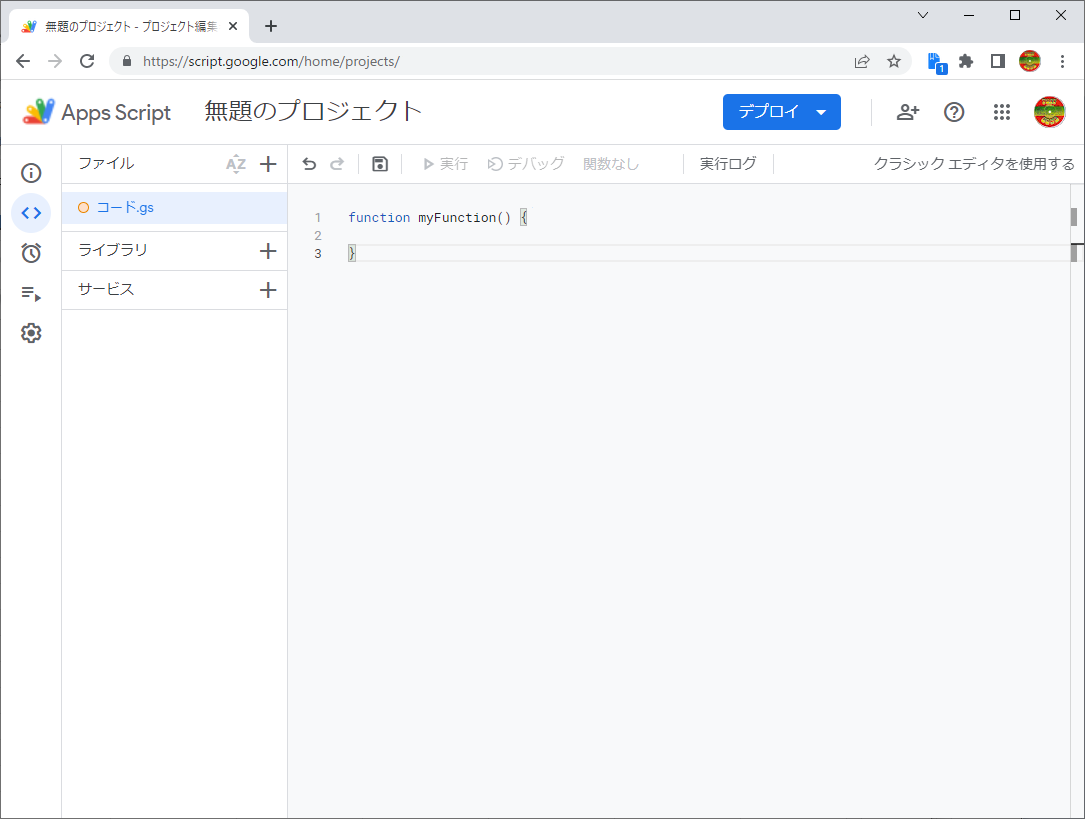Open Project Settings gear icon
The height and width of the screenshot is (819, 1085).
point(31,334)
